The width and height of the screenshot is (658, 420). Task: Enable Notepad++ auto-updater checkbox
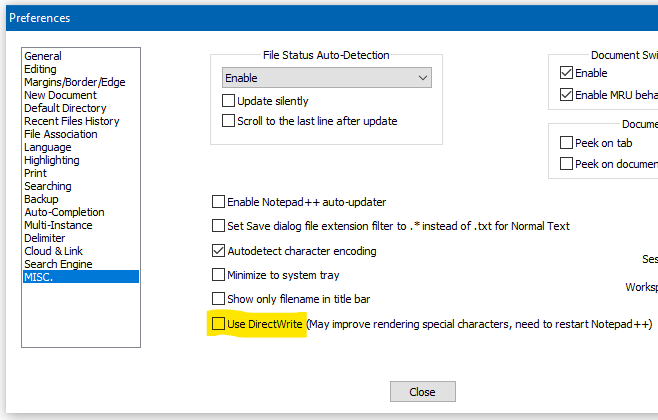[218, 202]
